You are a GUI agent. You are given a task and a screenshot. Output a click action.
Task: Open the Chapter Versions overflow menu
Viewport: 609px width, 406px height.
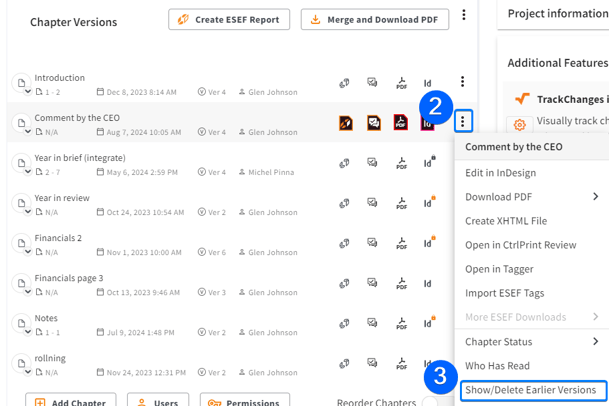(x=464, y=16)
